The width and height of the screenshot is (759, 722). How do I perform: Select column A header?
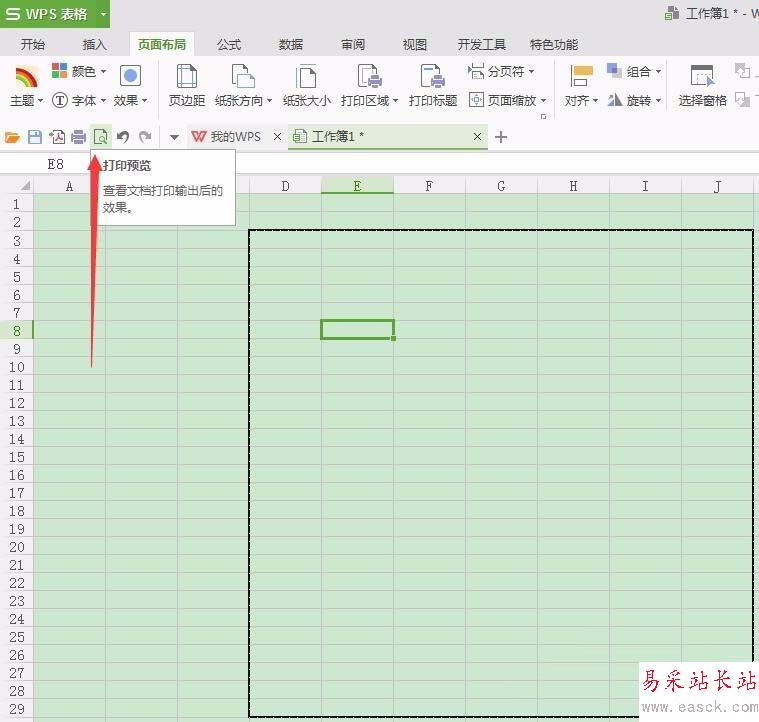[x=69, y=186]
